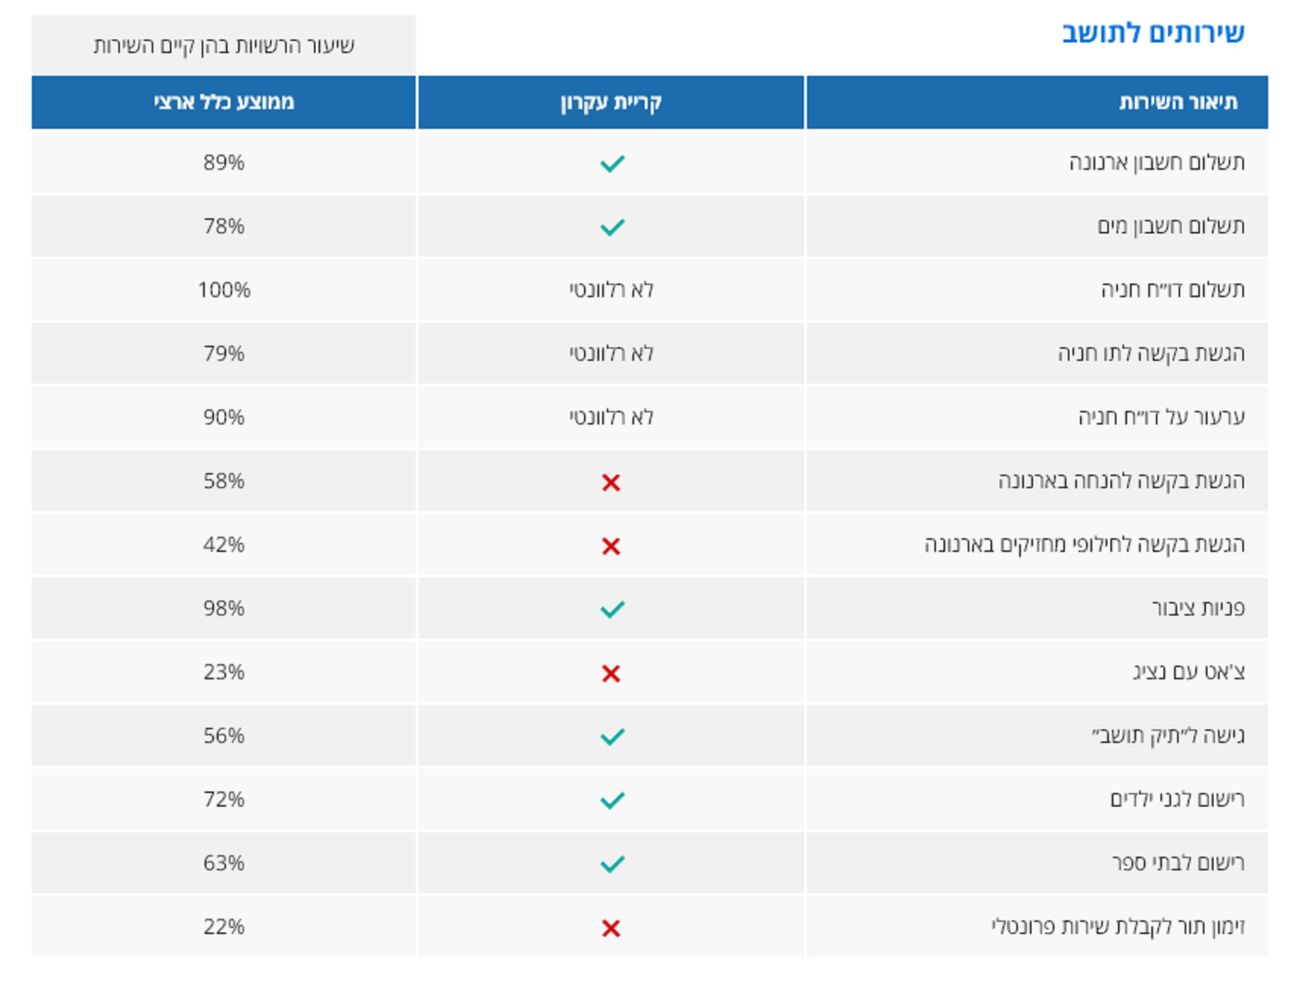Click the ערעור על דו"ח חניה service label
The image size is (1300, 981).
click(1161, 417)
